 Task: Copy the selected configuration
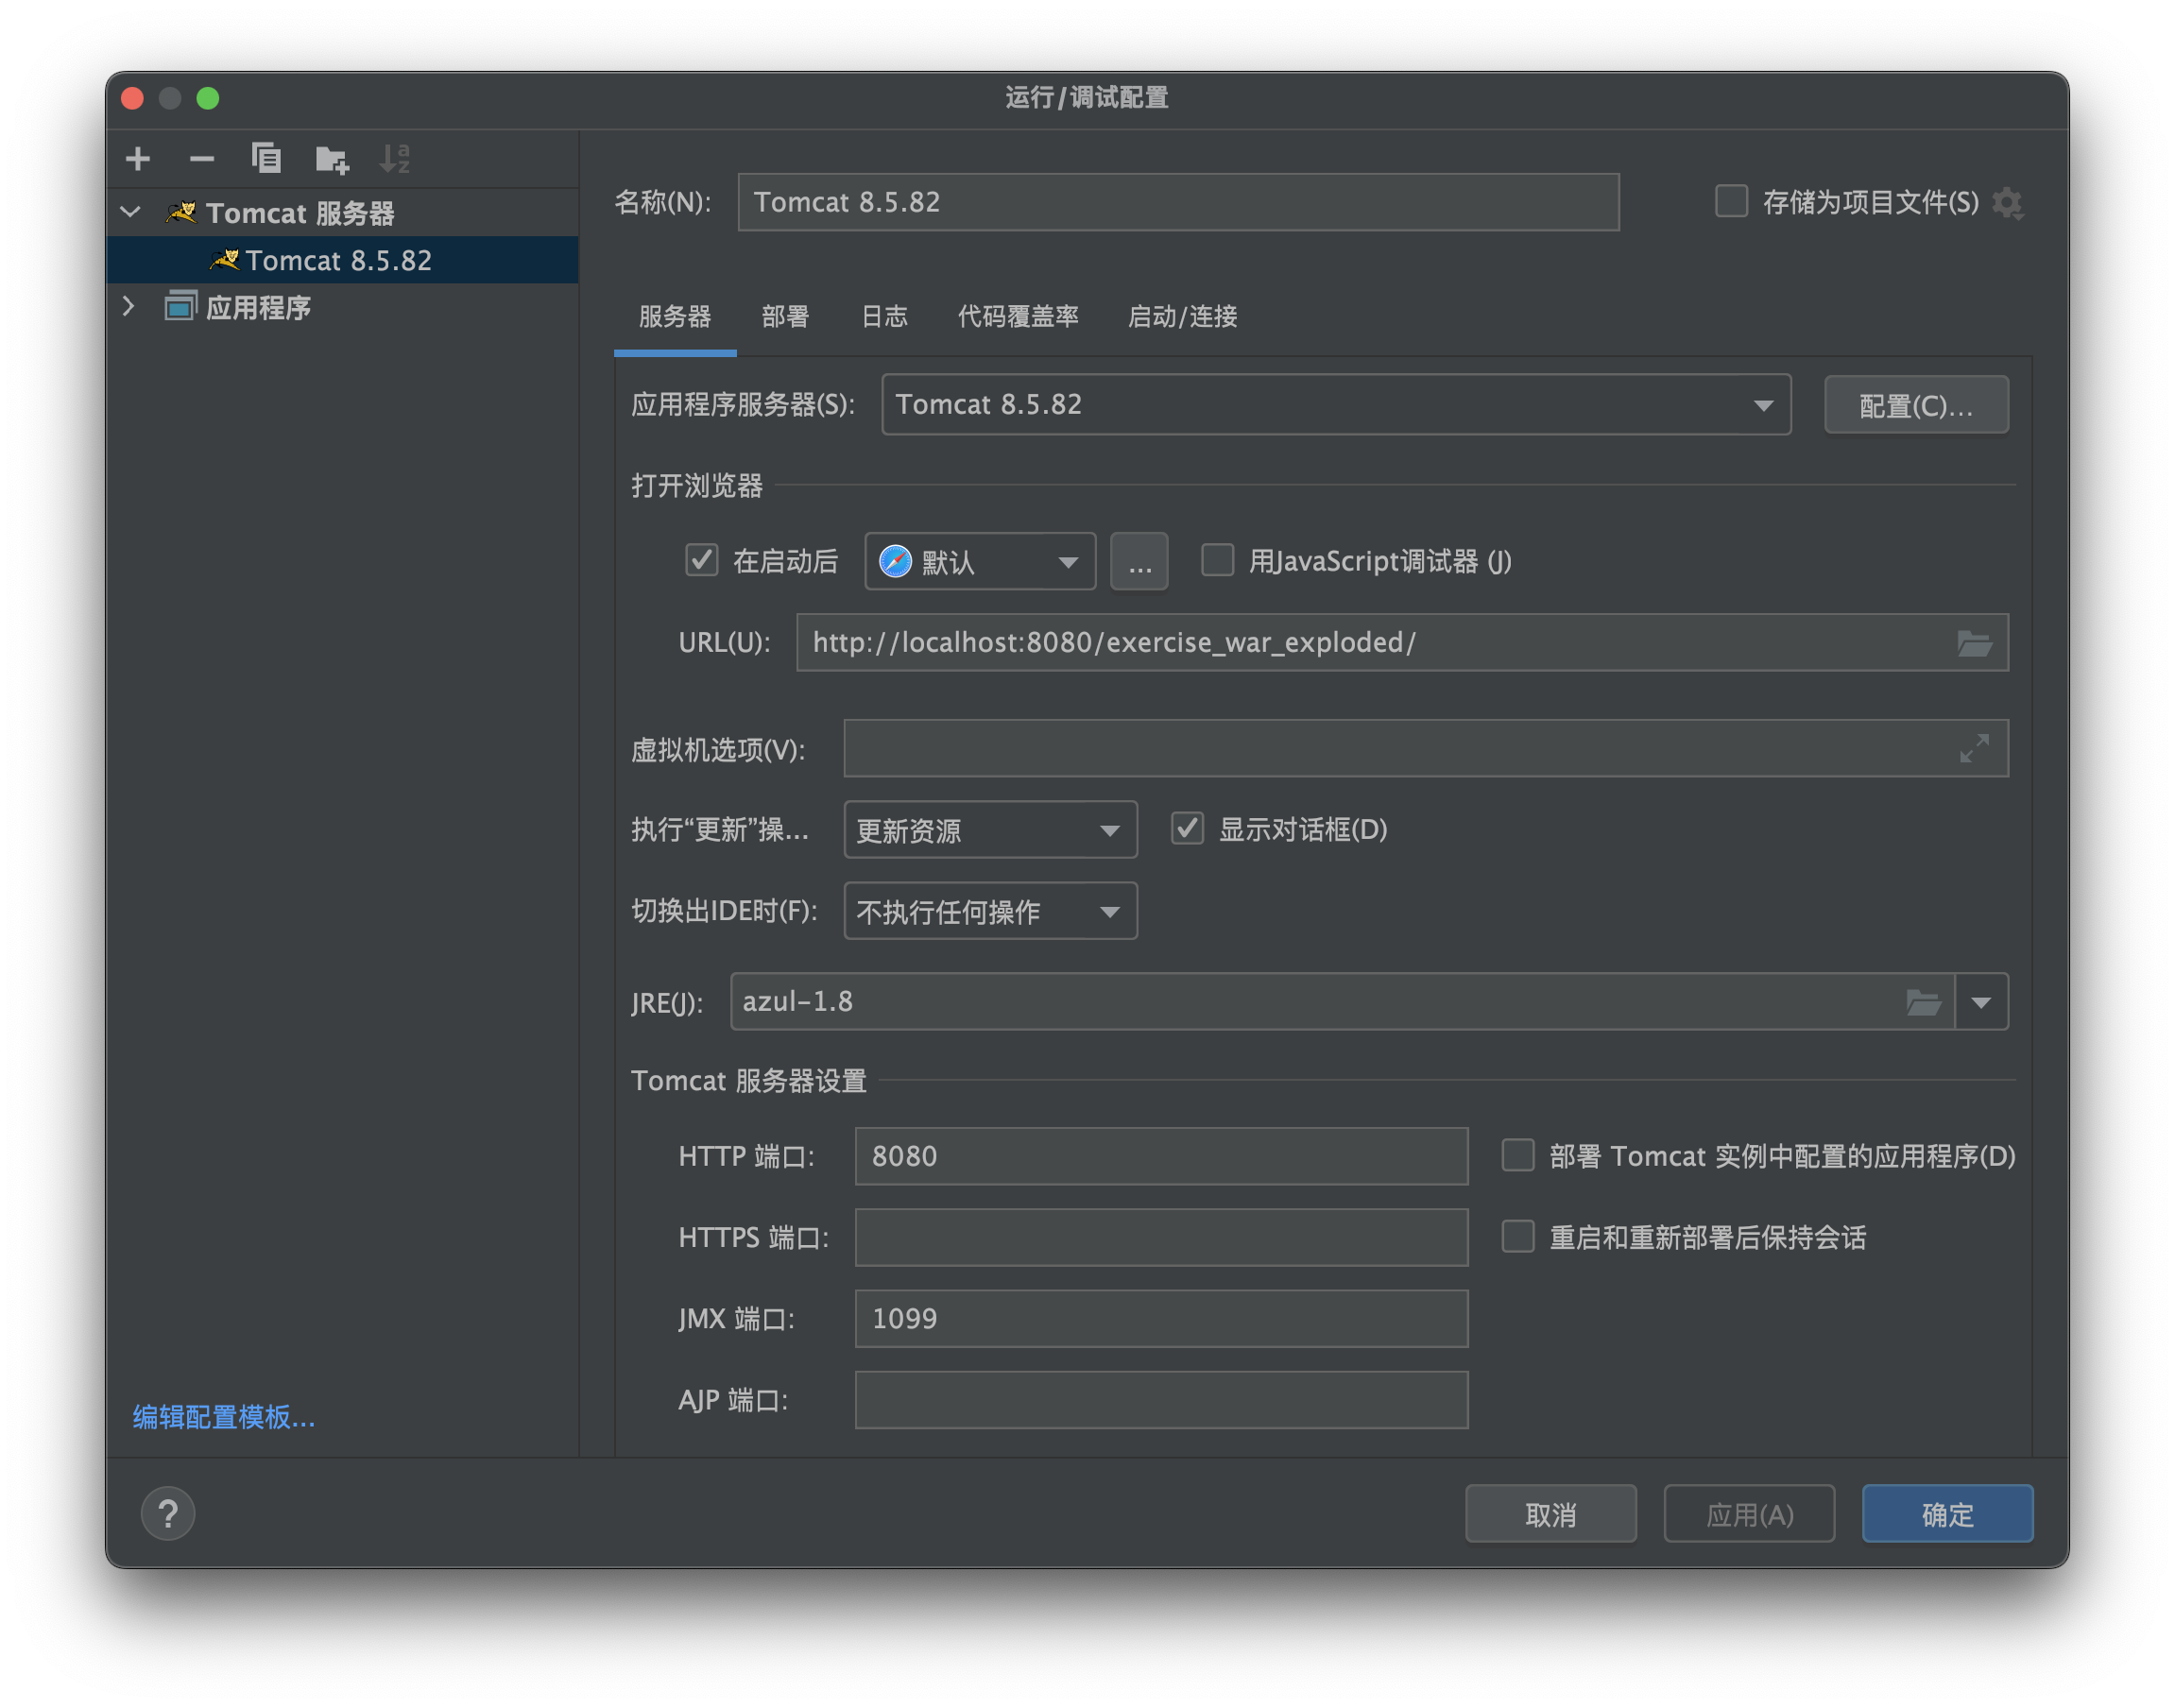(266, 158)
